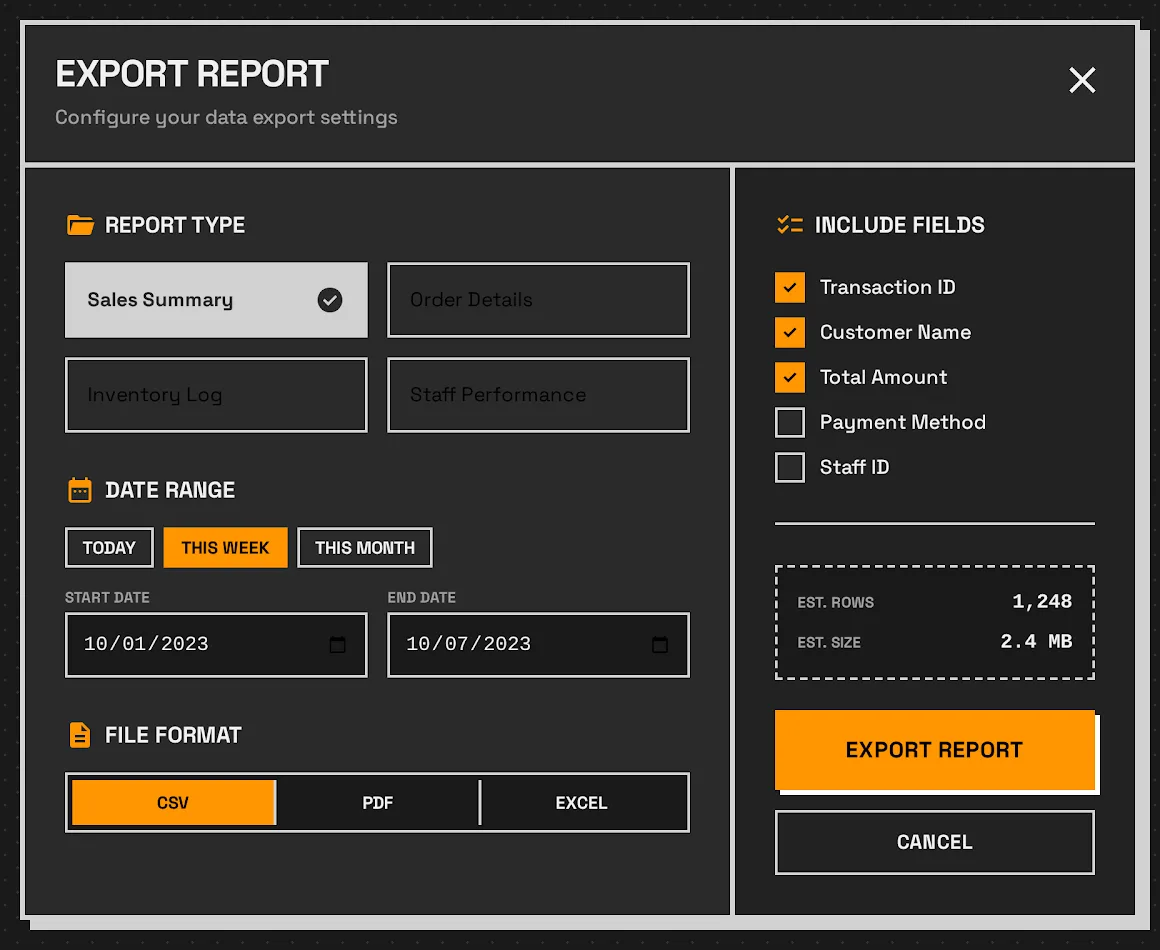The height and width of the screenshot is (950, 1160).
Task: Choose the This Month date range
Action: (x=365, y=548)
